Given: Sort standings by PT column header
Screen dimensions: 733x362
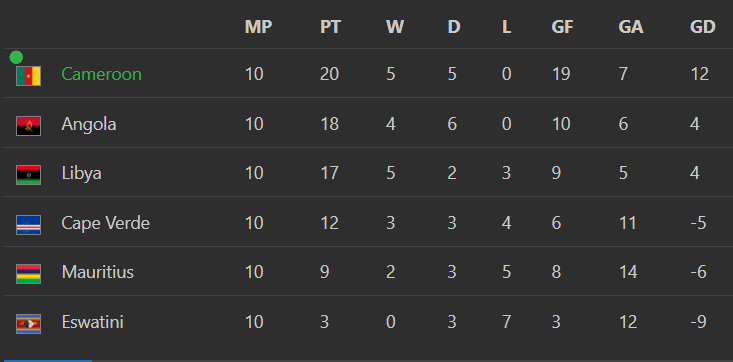Looking at the screenshot, I should 330,27.
